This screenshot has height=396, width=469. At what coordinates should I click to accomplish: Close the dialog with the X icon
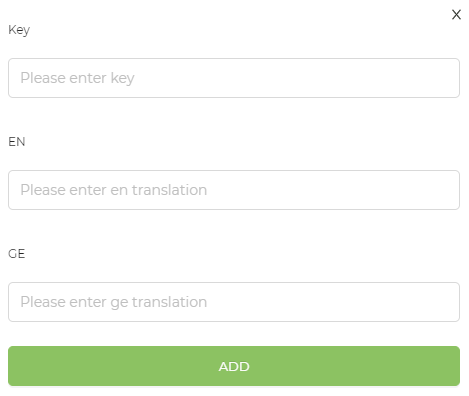[x=456, y=15]
